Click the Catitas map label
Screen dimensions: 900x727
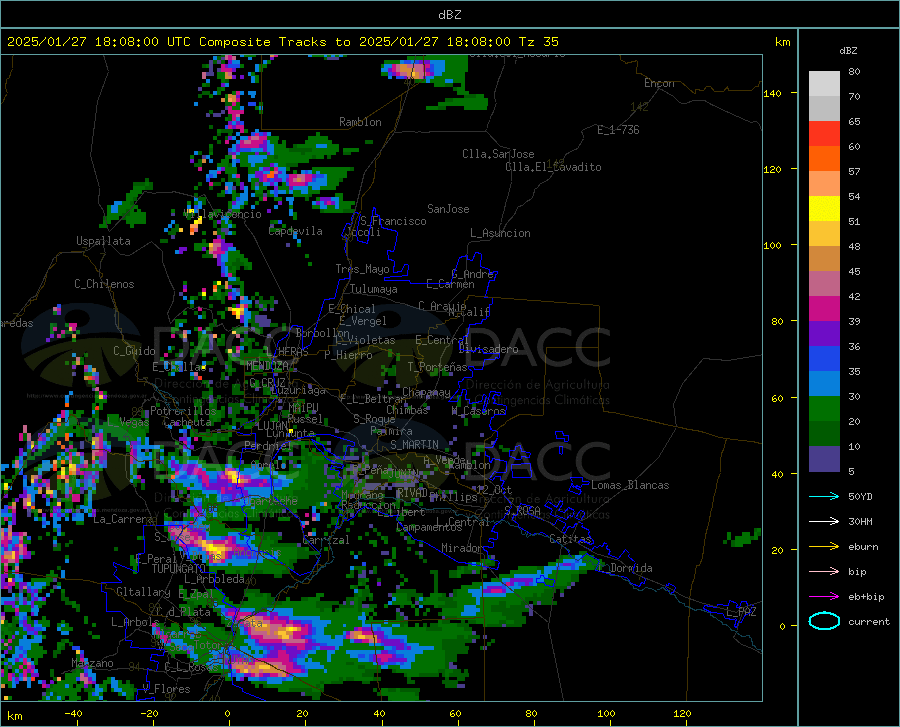571,539
